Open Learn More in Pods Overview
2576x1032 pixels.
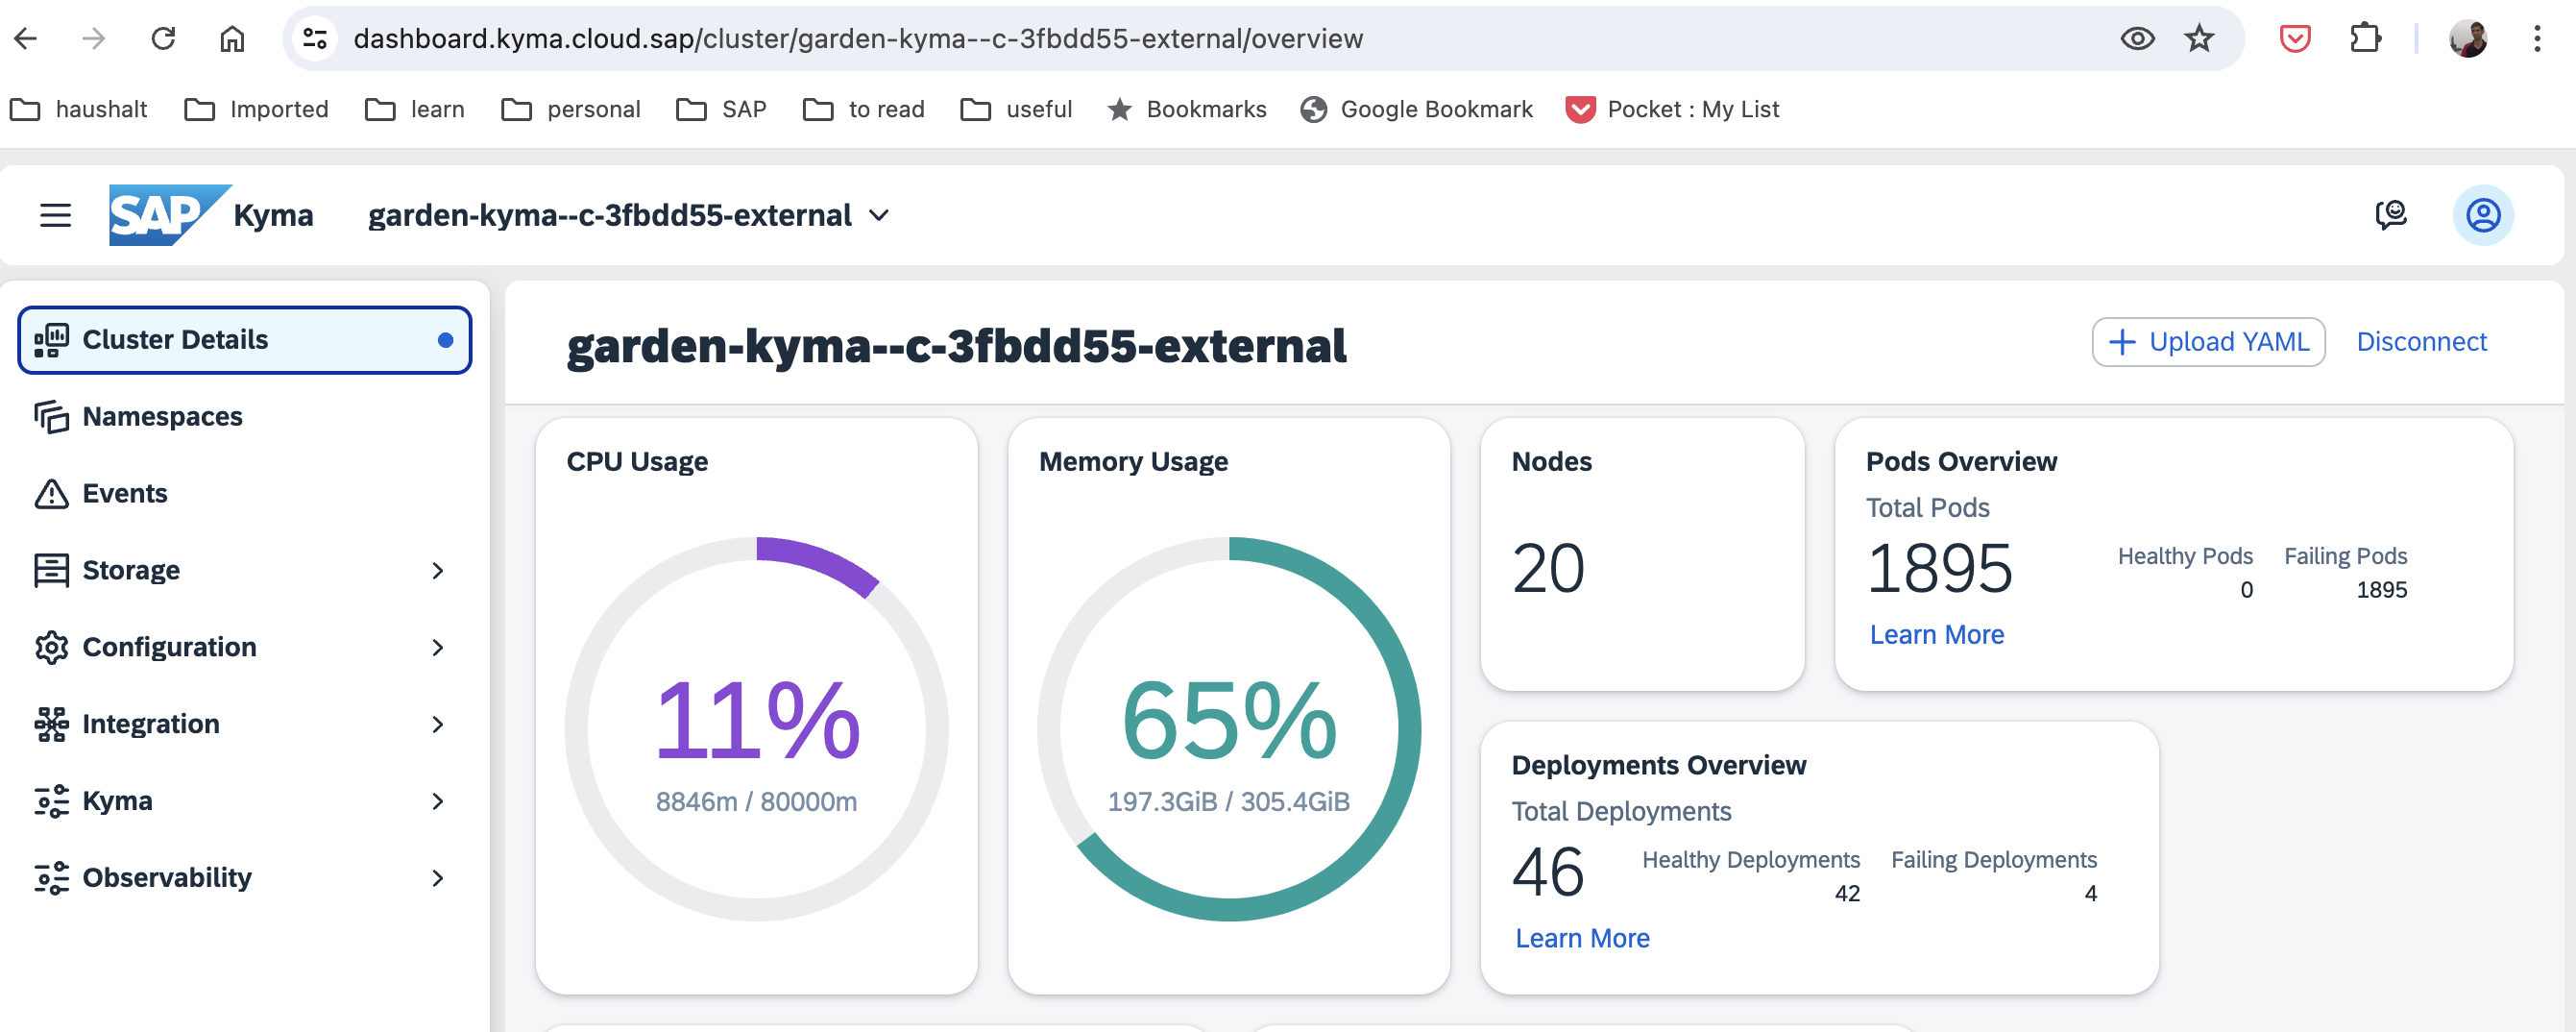1936,635
